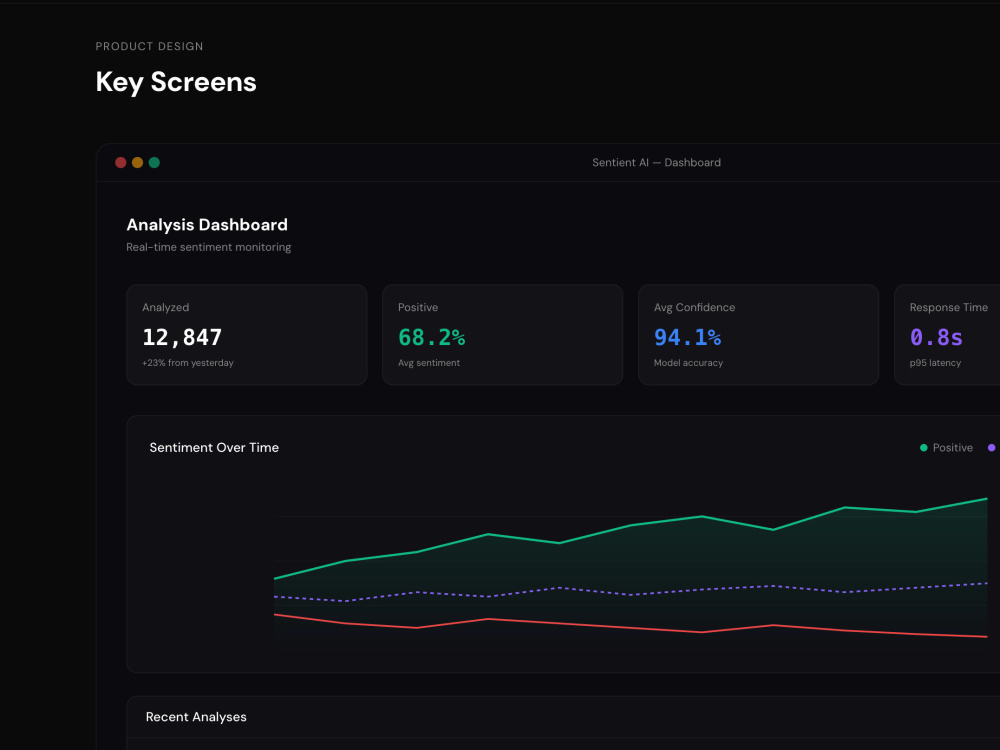The width and height of the screenshot is (1000, 750).
Task: Select the Key Screens heading
Action: (176, 82)
